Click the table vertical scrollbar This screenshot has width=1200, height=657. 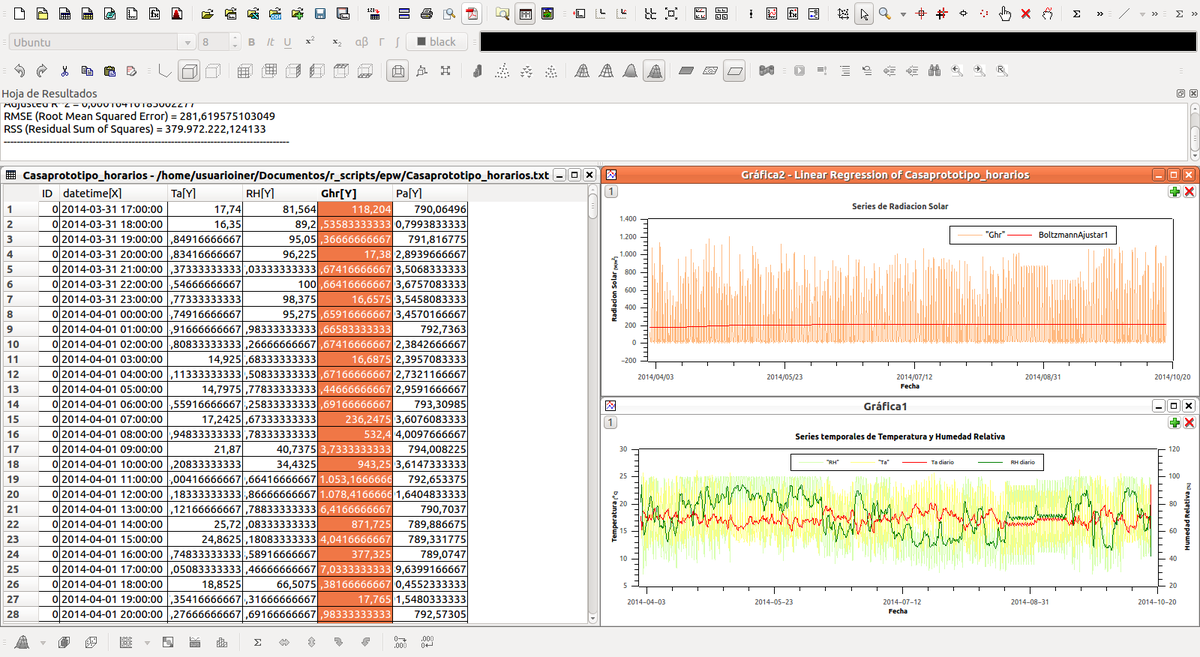coord(593,404)
